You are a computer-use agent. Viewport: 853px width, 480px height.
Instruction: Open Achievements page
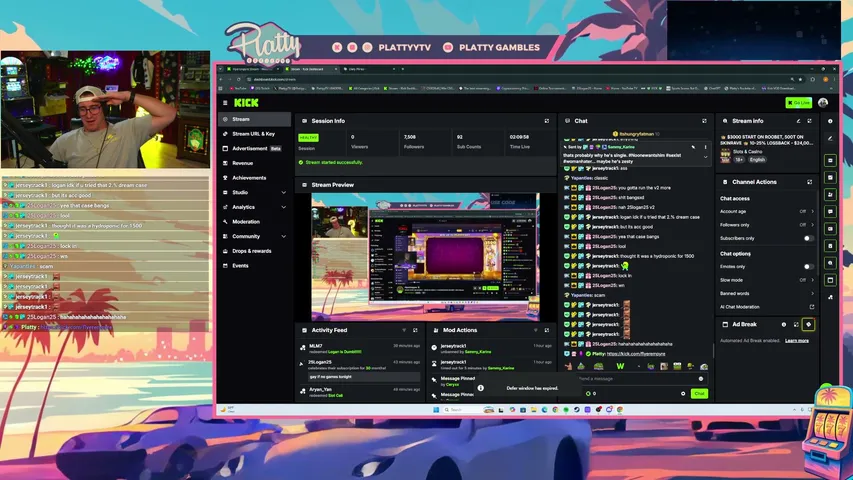[255, 178]
